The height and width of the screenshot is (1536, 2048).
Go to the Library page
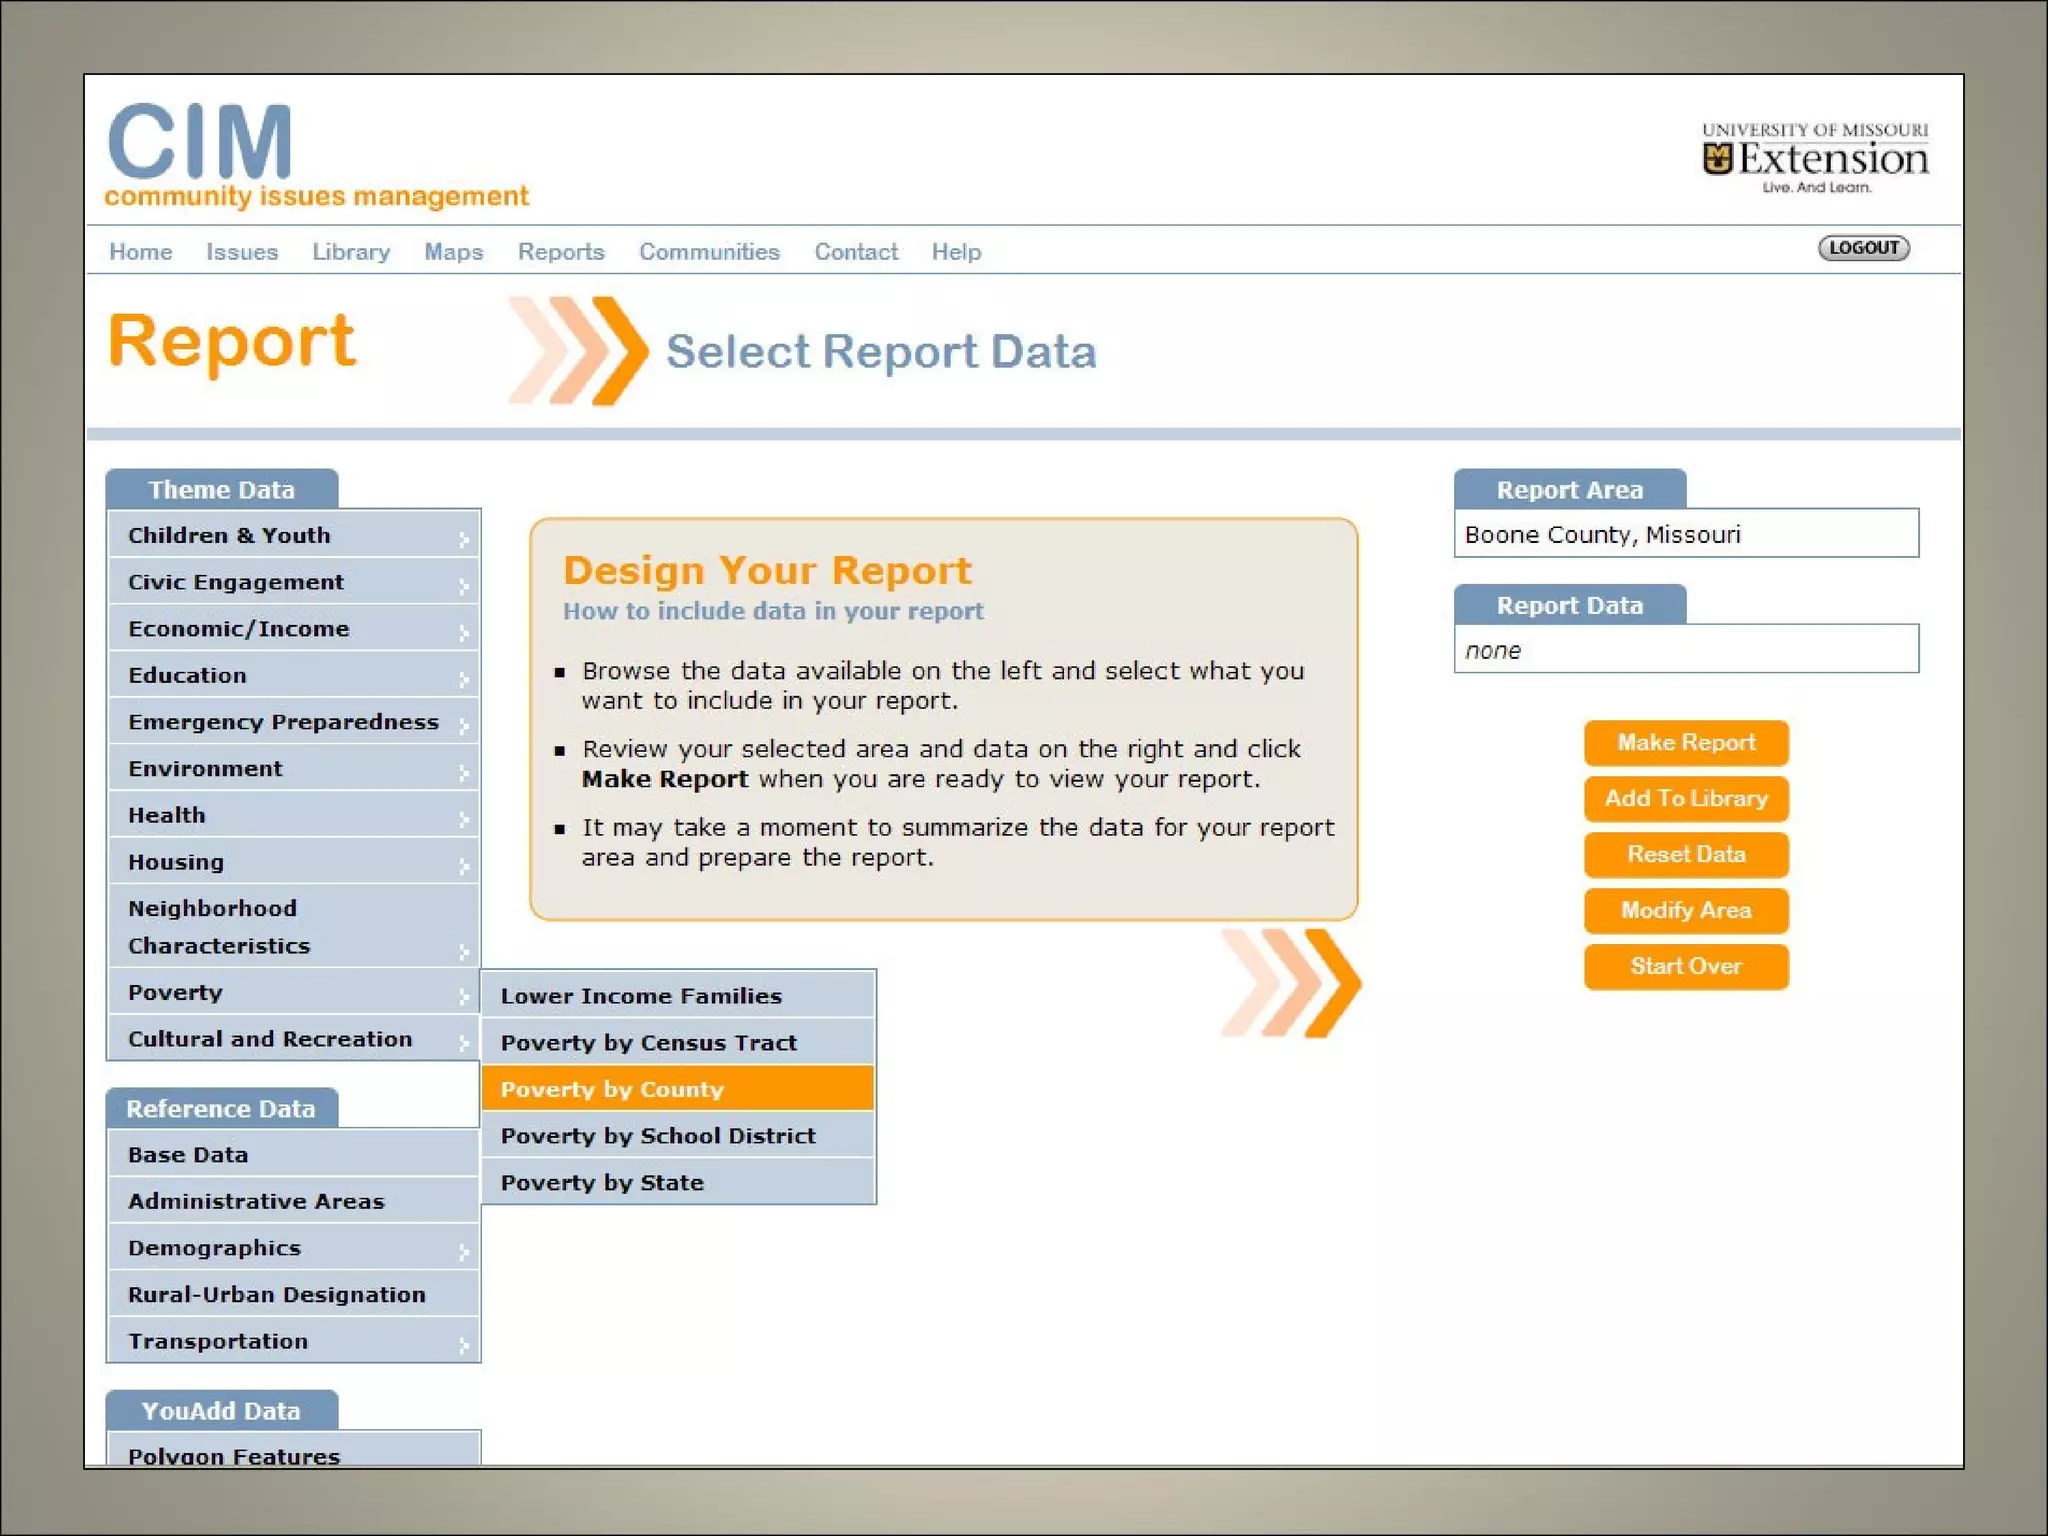click(350, 252)
